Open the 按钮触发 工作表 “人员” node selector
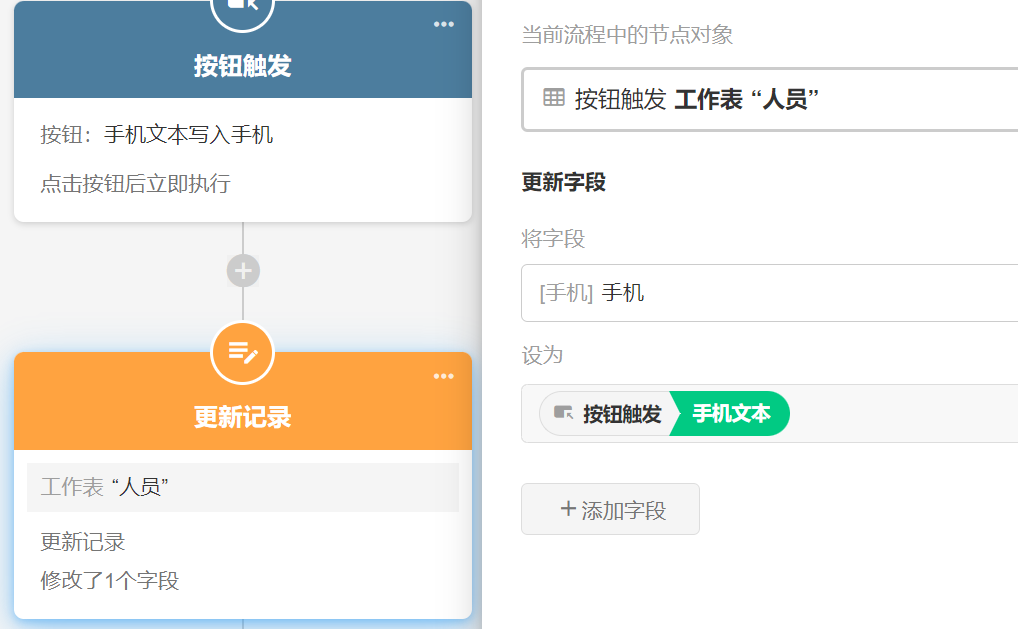 770,99
